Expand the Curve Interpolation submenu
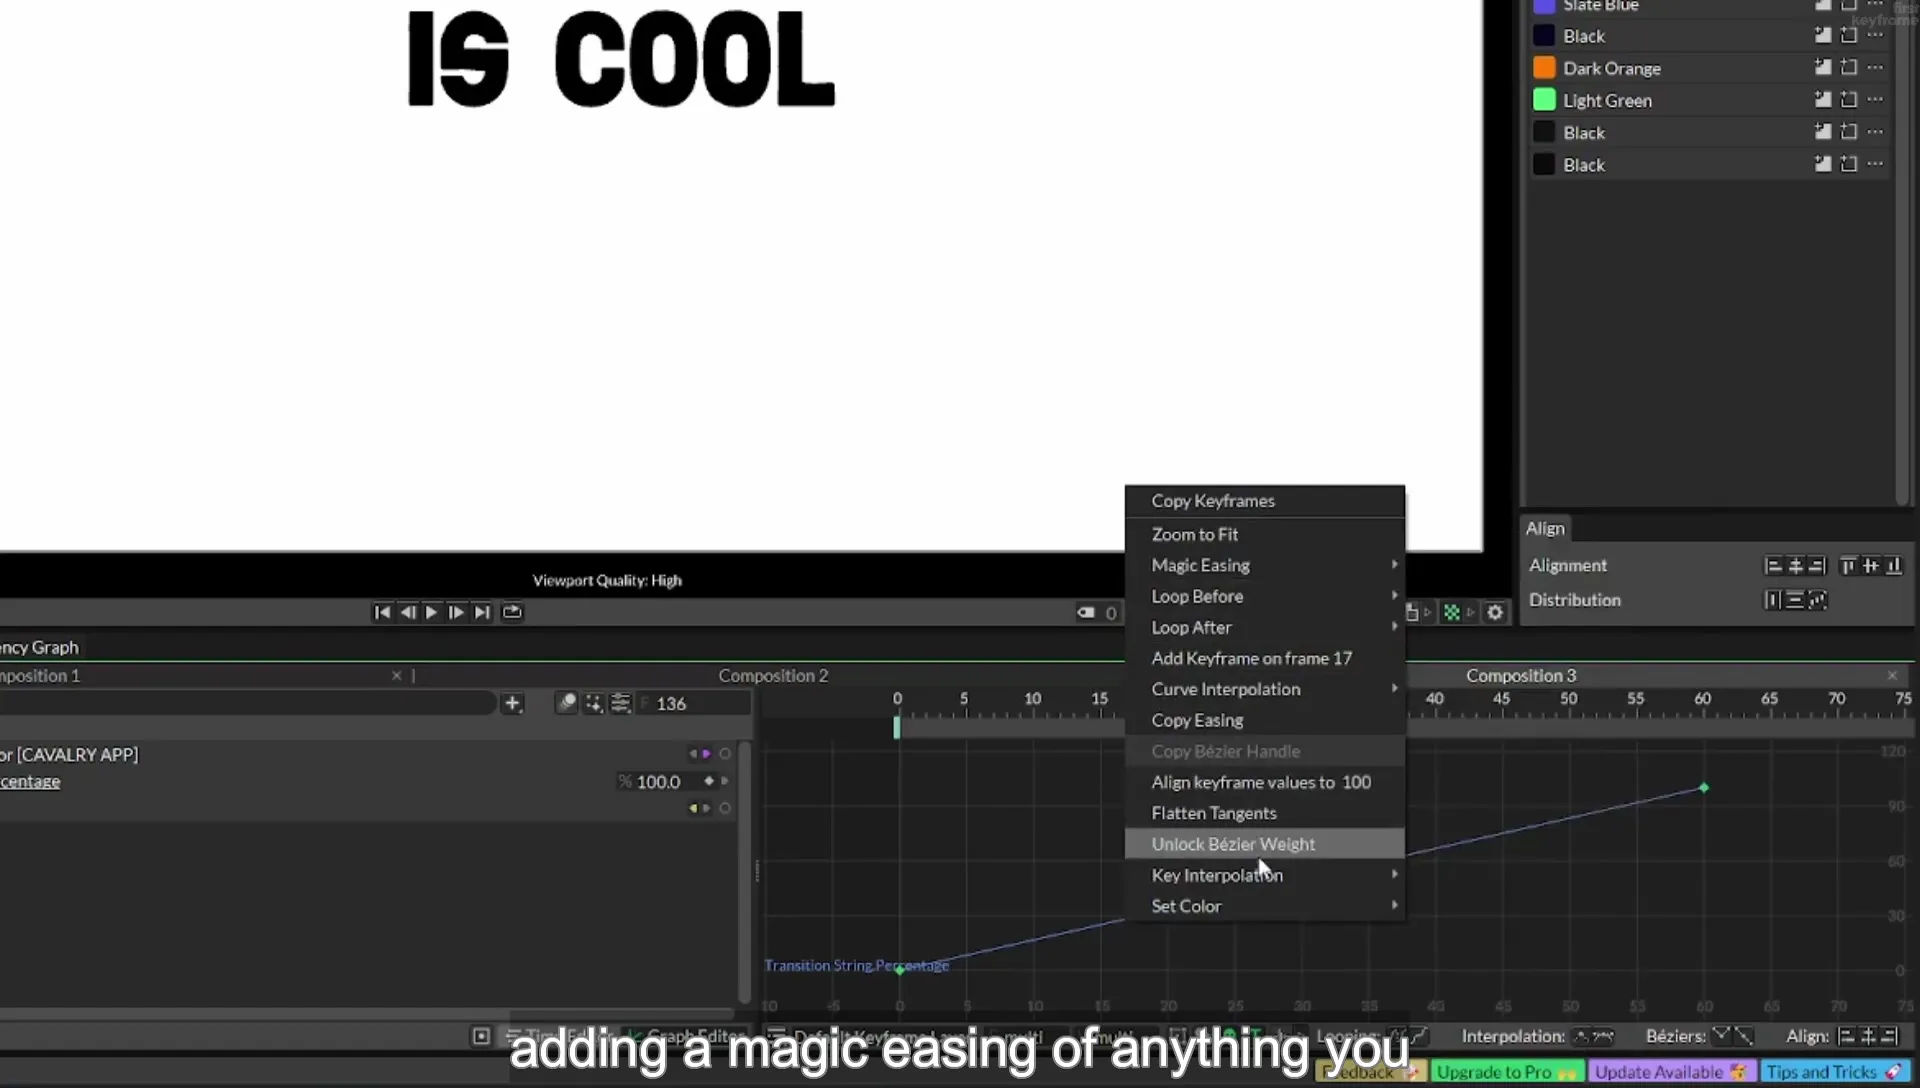 [1265, 689]
